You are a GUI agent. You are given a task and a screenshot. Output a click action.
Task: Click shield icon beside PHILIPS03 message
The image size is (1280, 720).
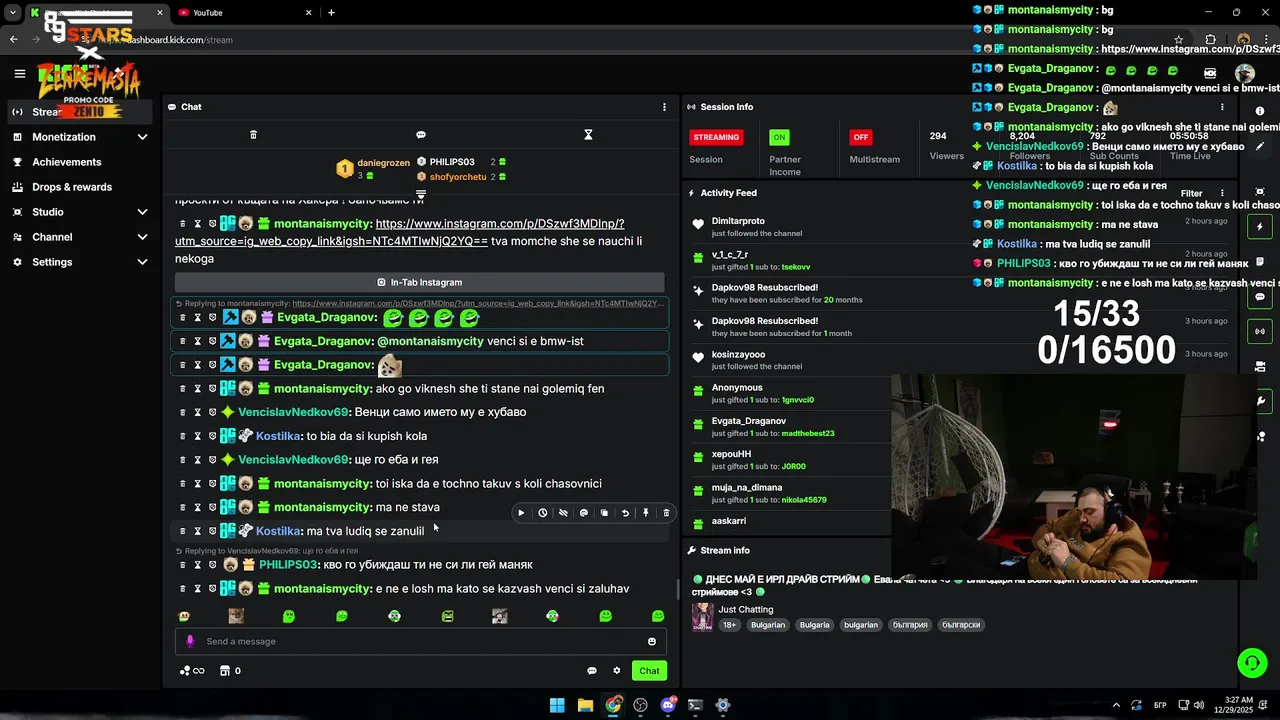[212, 565]
